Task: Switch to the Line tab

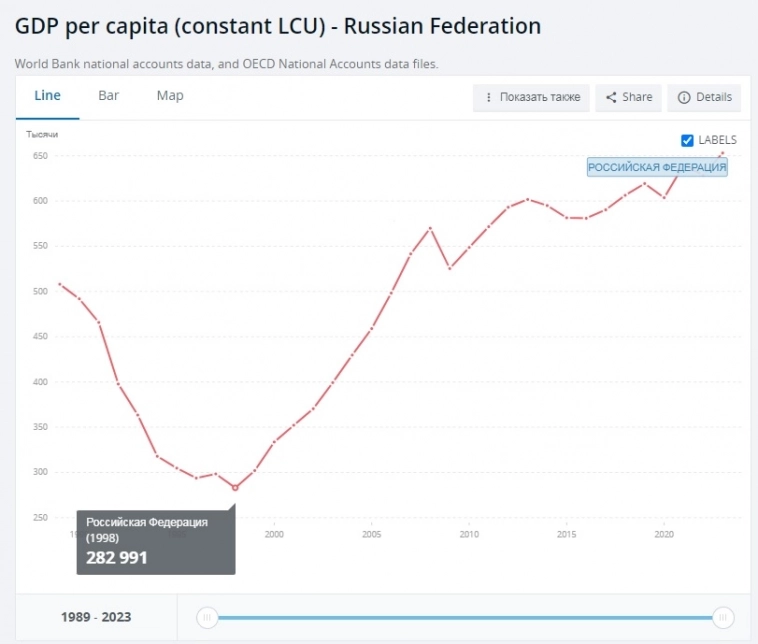Action: (47, 96)
